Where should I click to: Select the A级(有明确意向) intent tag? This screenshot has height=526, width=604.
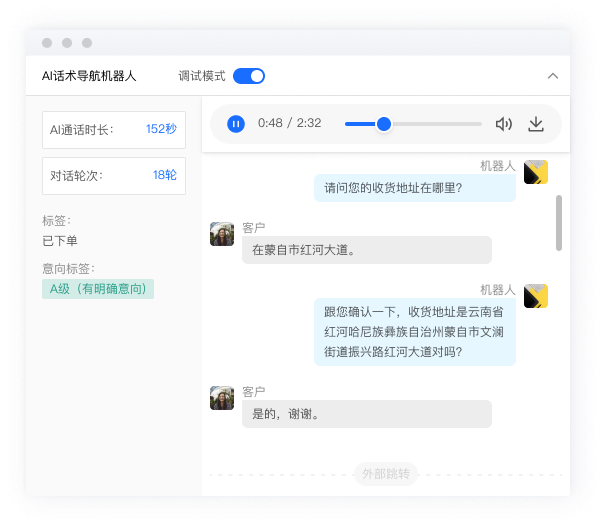(98, 289)
